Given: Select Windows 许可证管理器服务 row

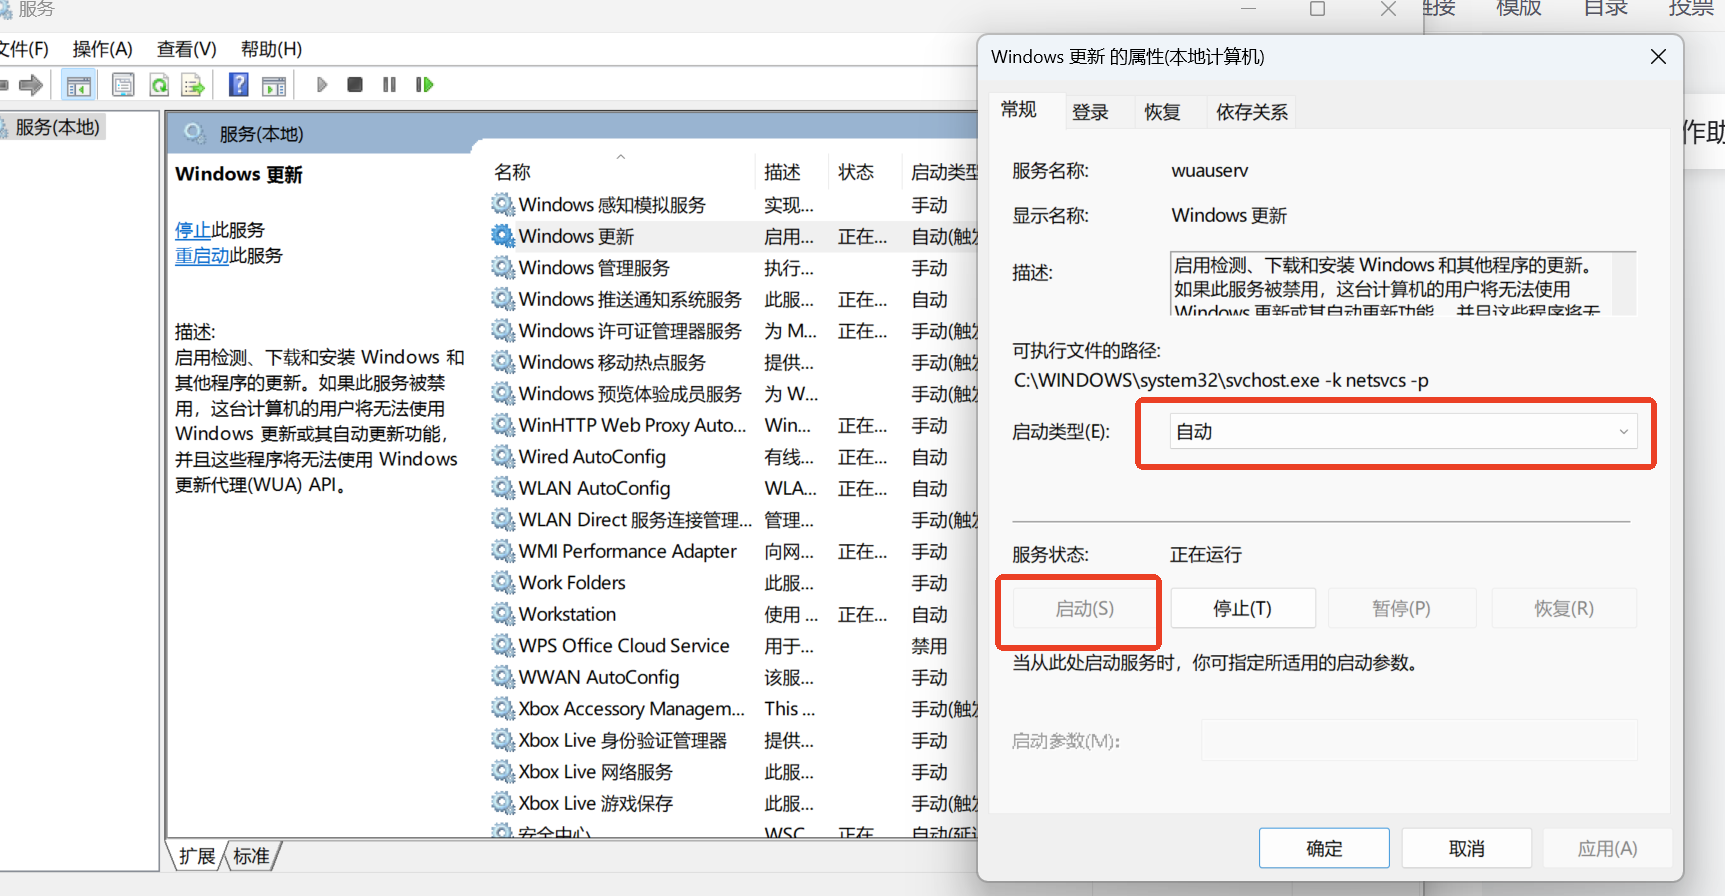Looking at the screenshot, I should click(734, 331).
